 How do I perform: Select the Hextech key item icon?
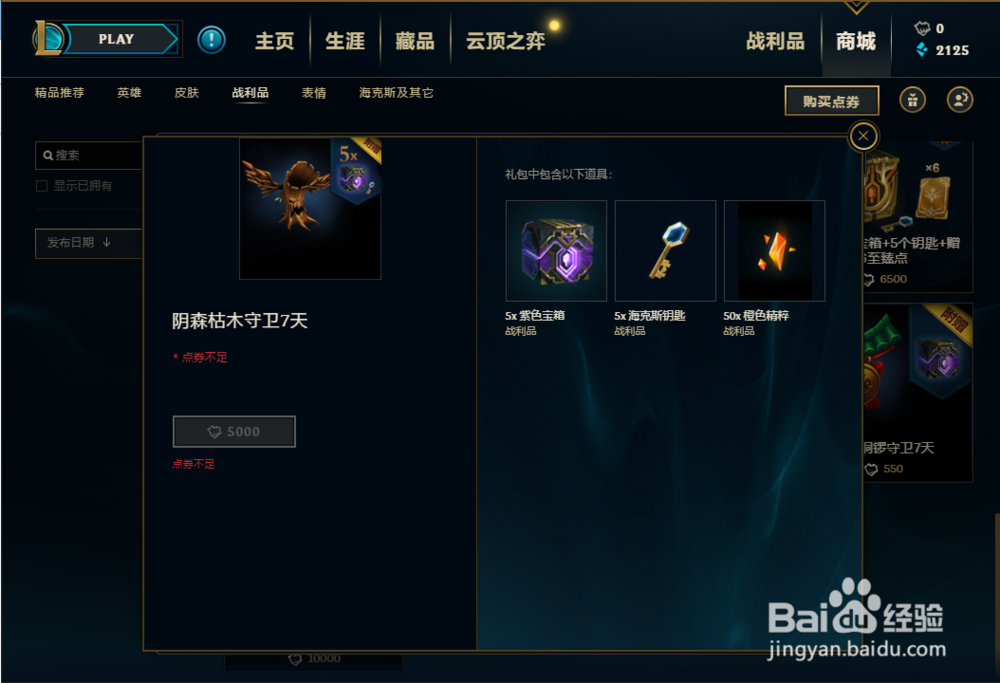(665, 251)
